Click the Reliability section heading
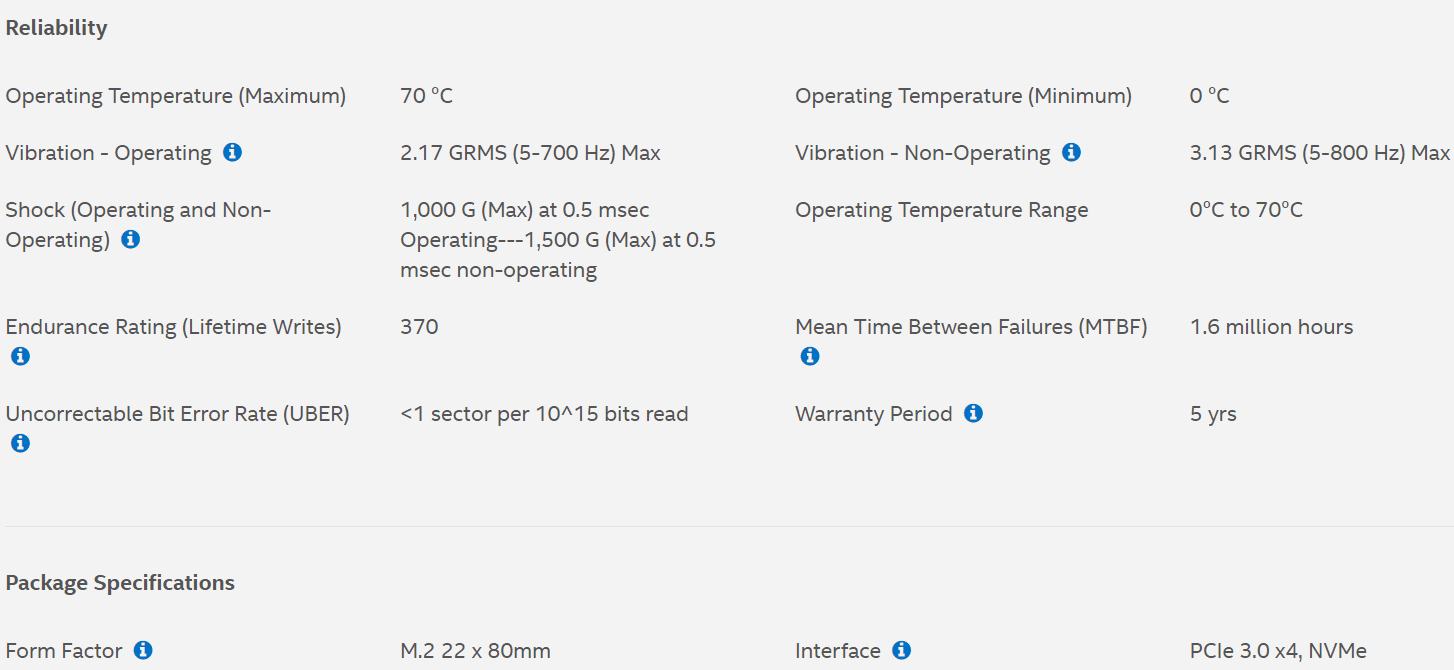Screen dimensions: 1454x670 point(56,28)
